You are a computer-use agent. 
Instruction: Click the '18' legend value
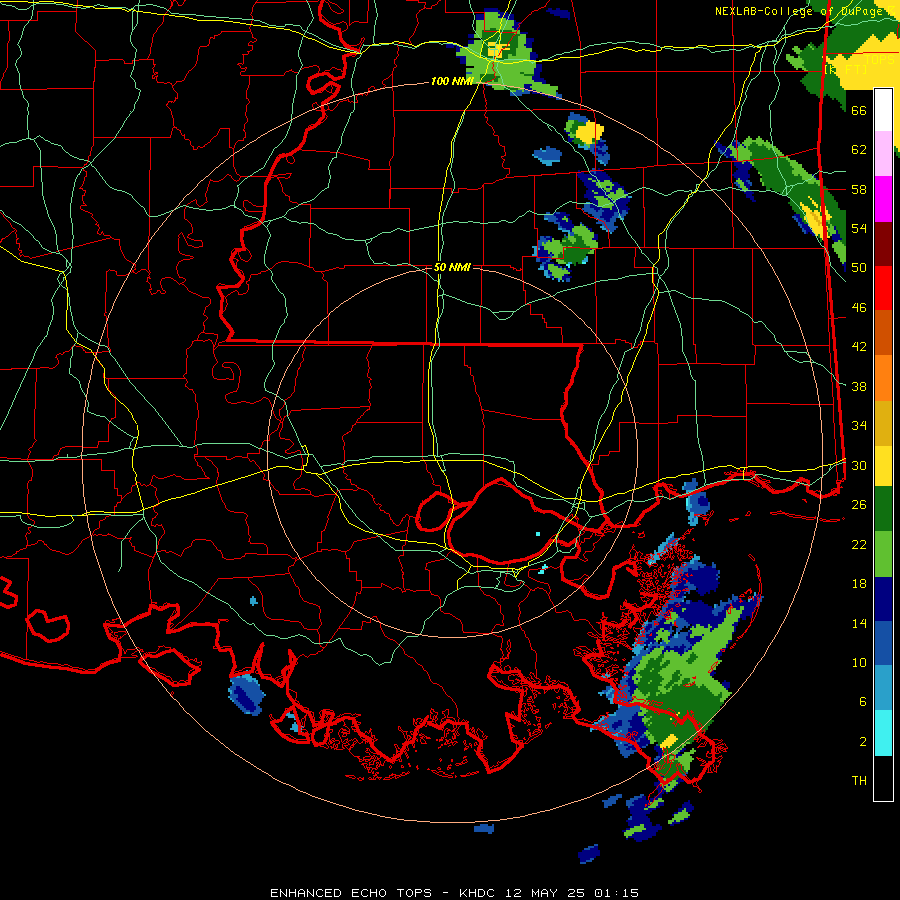click(859, 584)
